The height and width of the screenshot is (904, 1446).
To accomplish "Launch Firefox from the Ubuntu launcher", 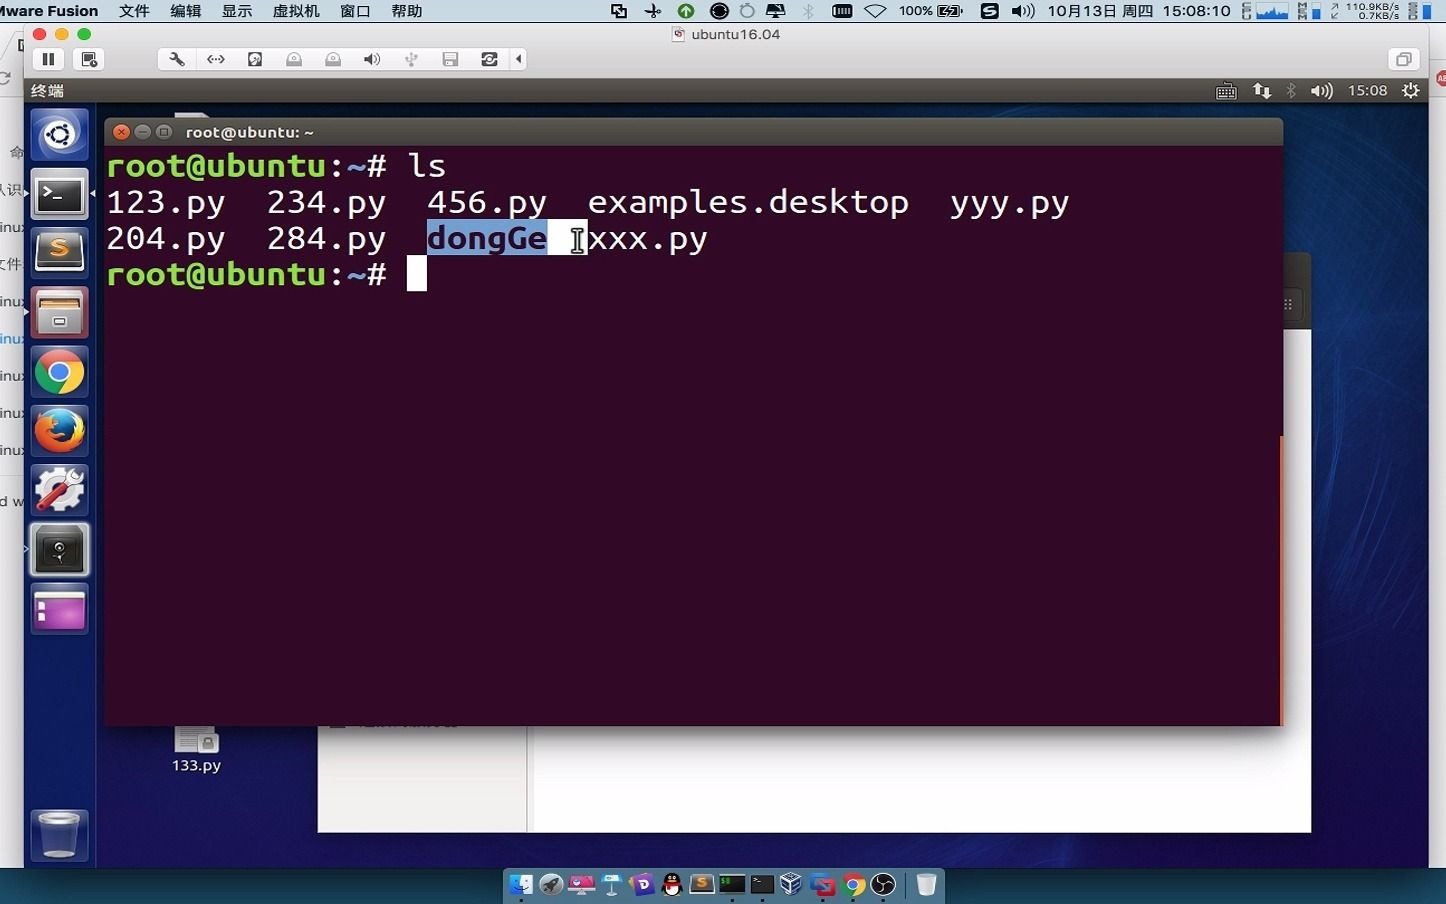I will tap(60, 431).
